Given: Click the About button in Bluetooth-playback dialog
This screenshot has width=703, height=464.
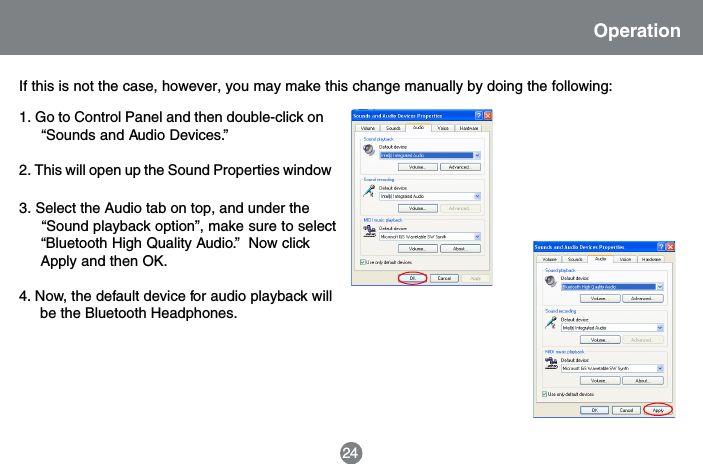Looking at the screenshot, I should 642,381.
